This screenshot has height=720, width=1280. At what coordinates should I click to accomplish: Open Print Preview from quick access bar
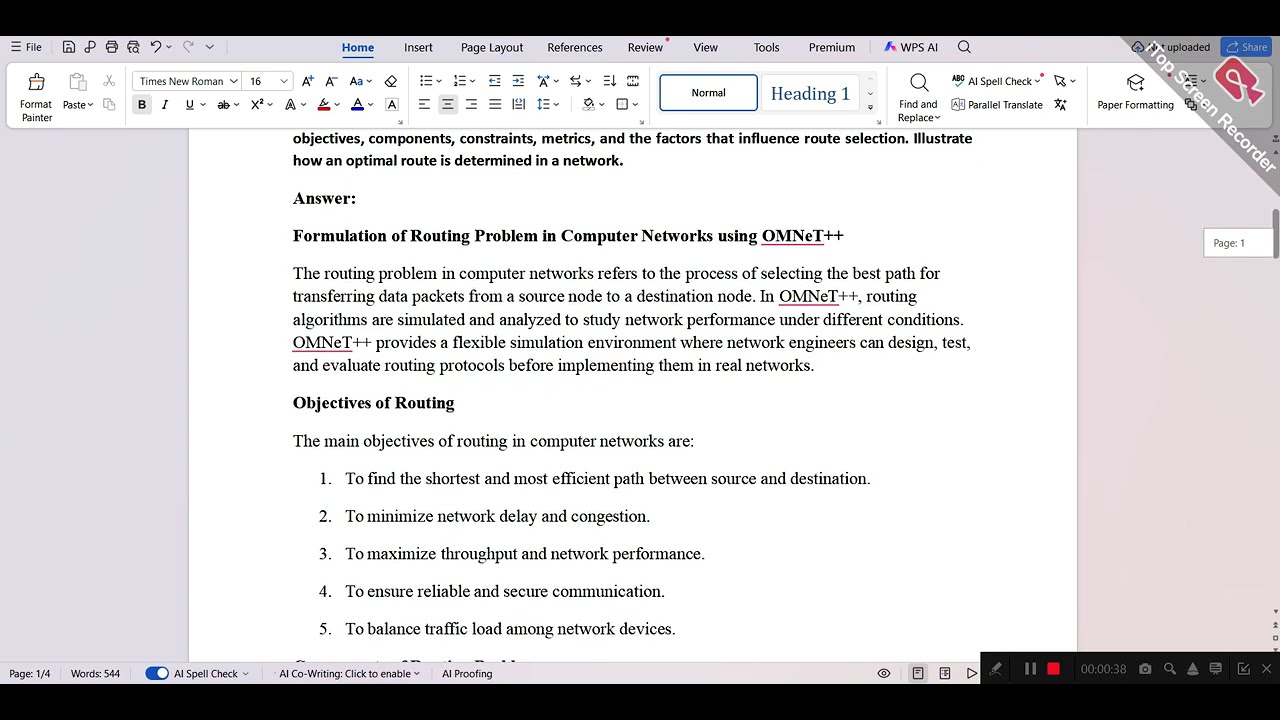pos(133,47)
